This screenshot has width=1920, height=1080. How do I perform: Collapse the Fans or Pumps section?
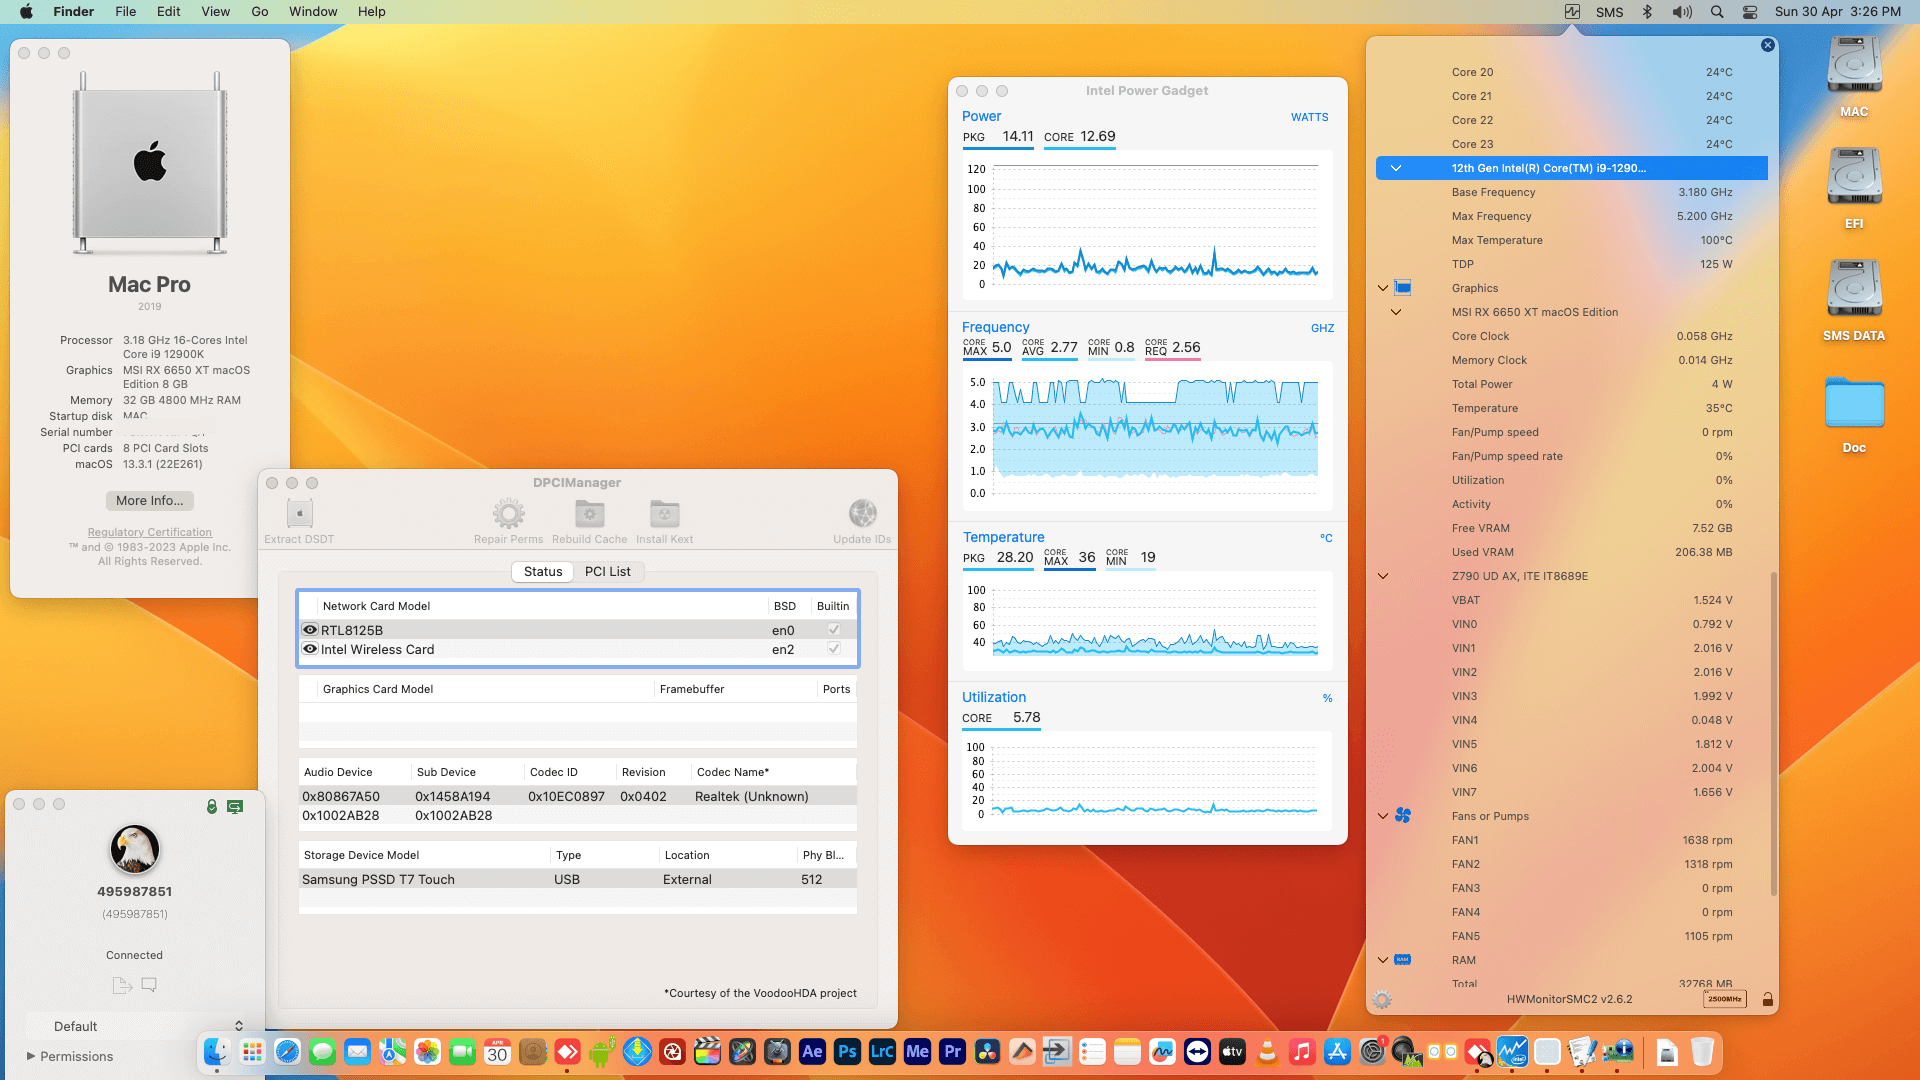tap(1383, 816)
